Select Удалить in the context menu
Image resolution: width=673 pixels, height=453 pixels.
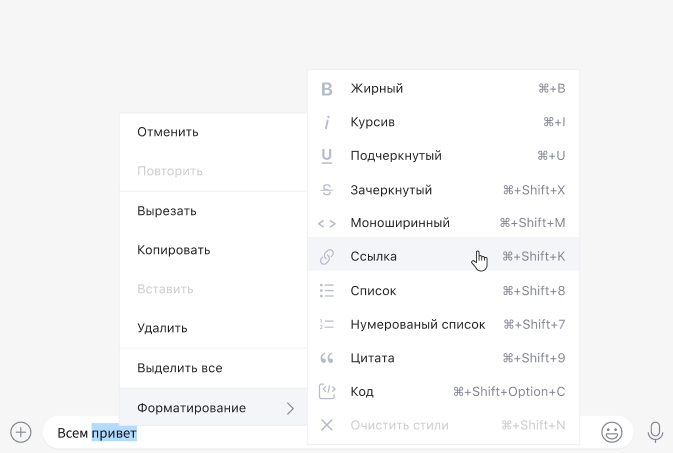coord(162,328)
